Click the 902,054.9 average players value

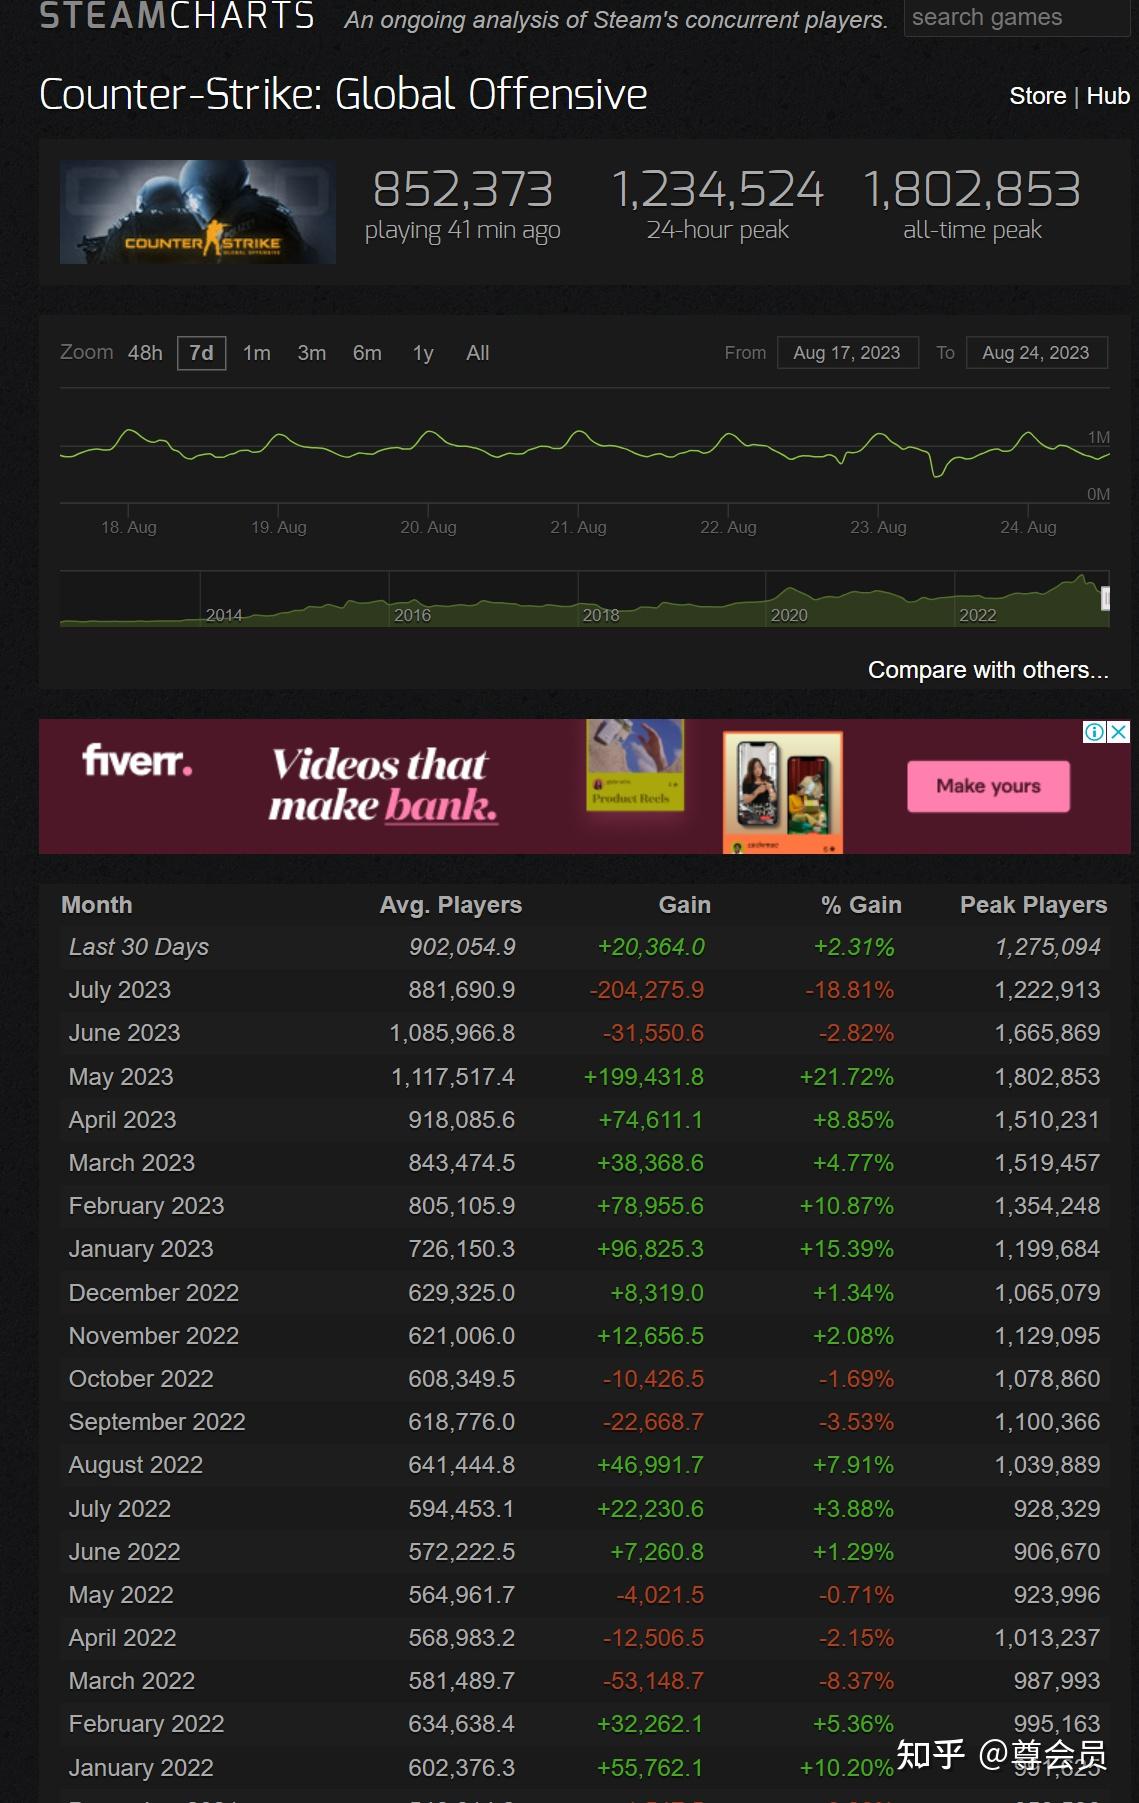[x=462, y=947]
